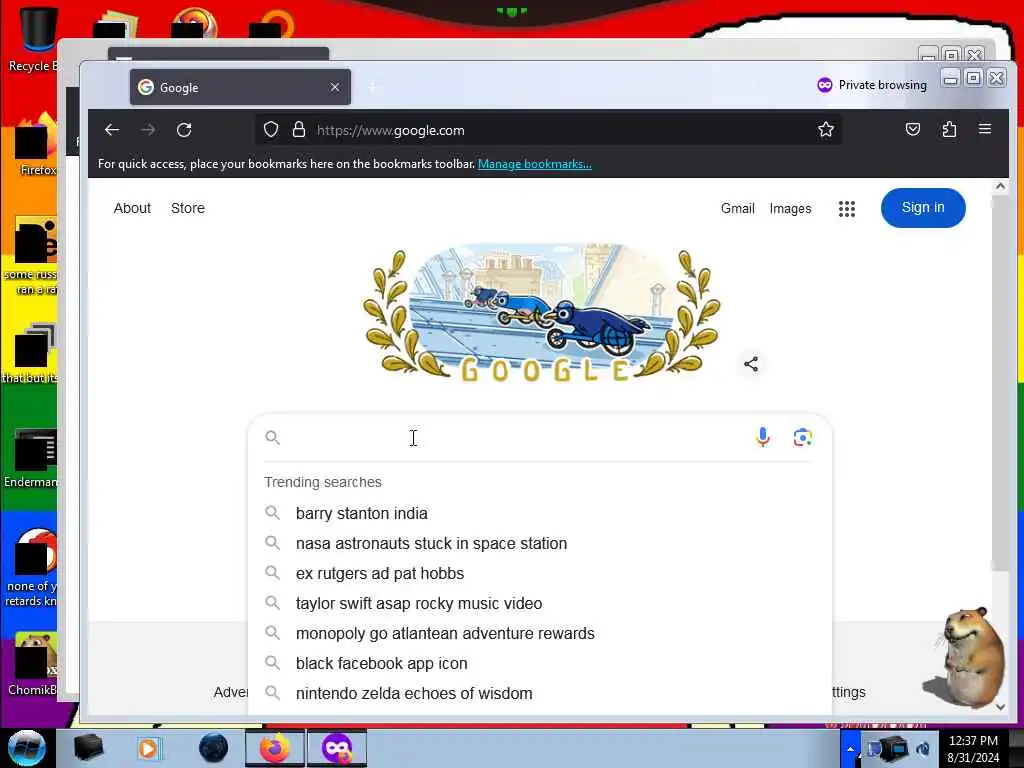Open the Windows Start orb
The height and width of the screenshot is (768, 1024).
[x=27, y=748]
